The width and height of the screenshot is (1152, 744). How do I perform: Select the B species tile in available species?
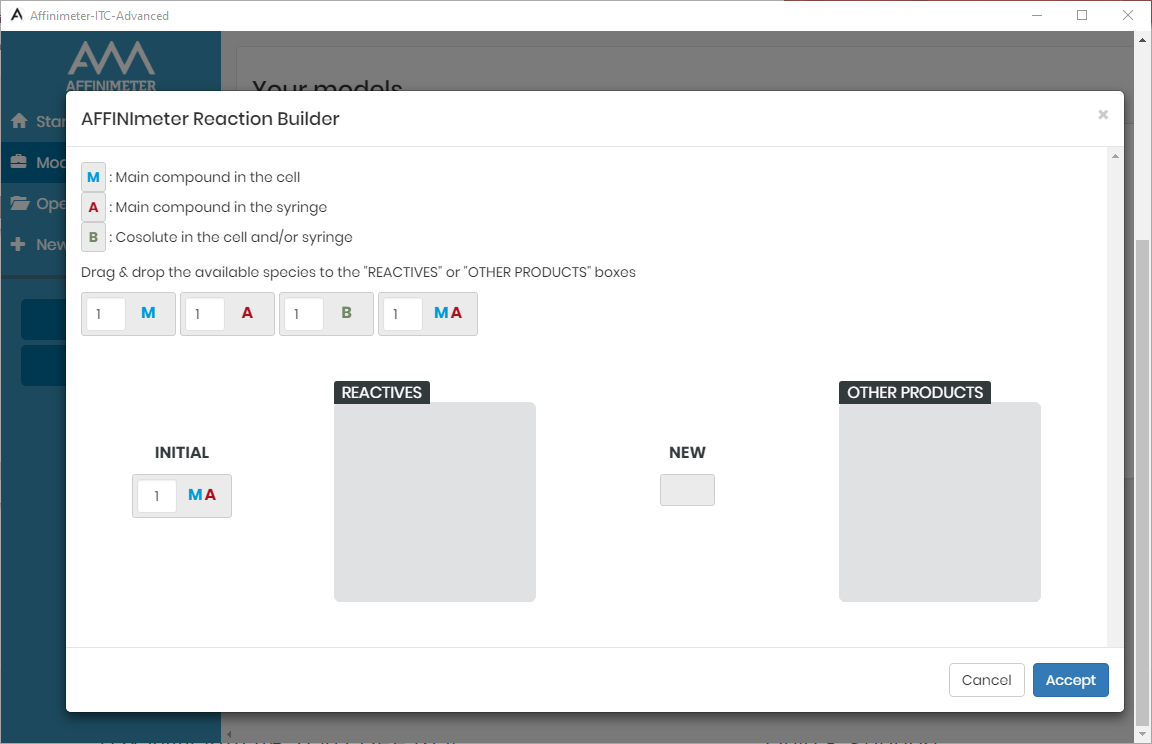point(326,314)
